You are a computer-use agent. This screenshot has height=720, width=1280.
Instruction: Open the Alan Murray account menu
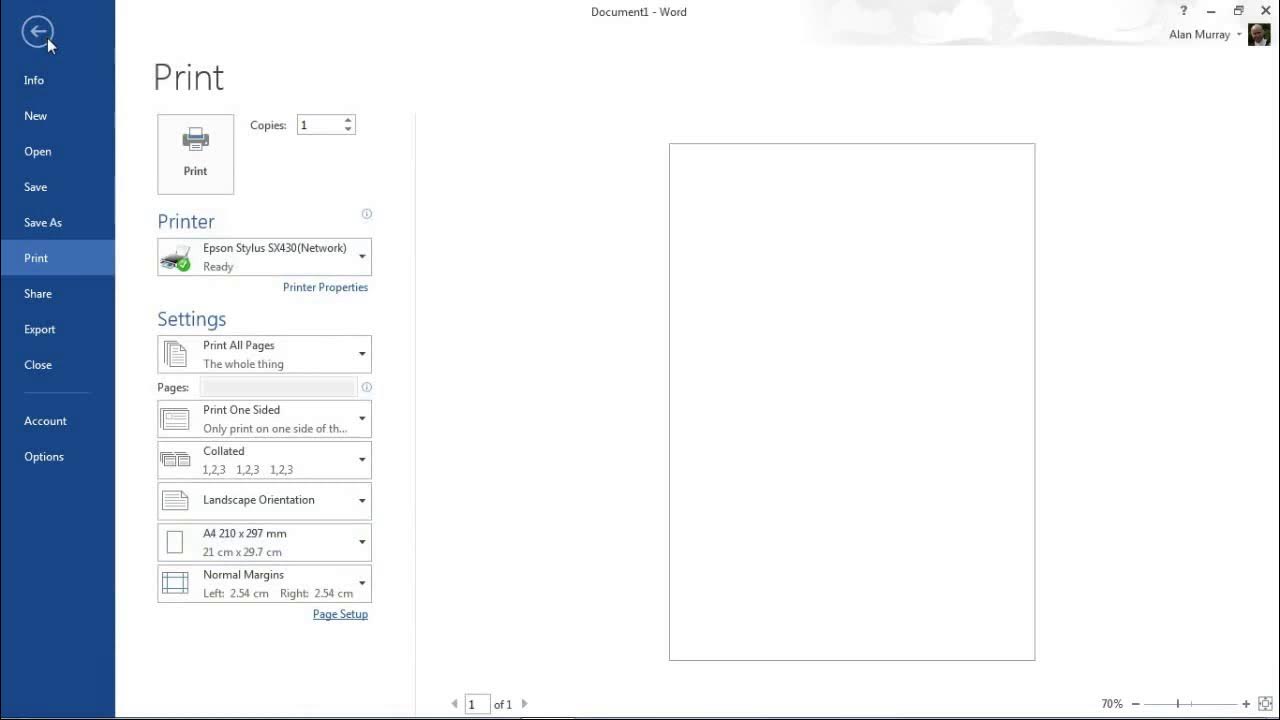click(x=1205, y=35)
